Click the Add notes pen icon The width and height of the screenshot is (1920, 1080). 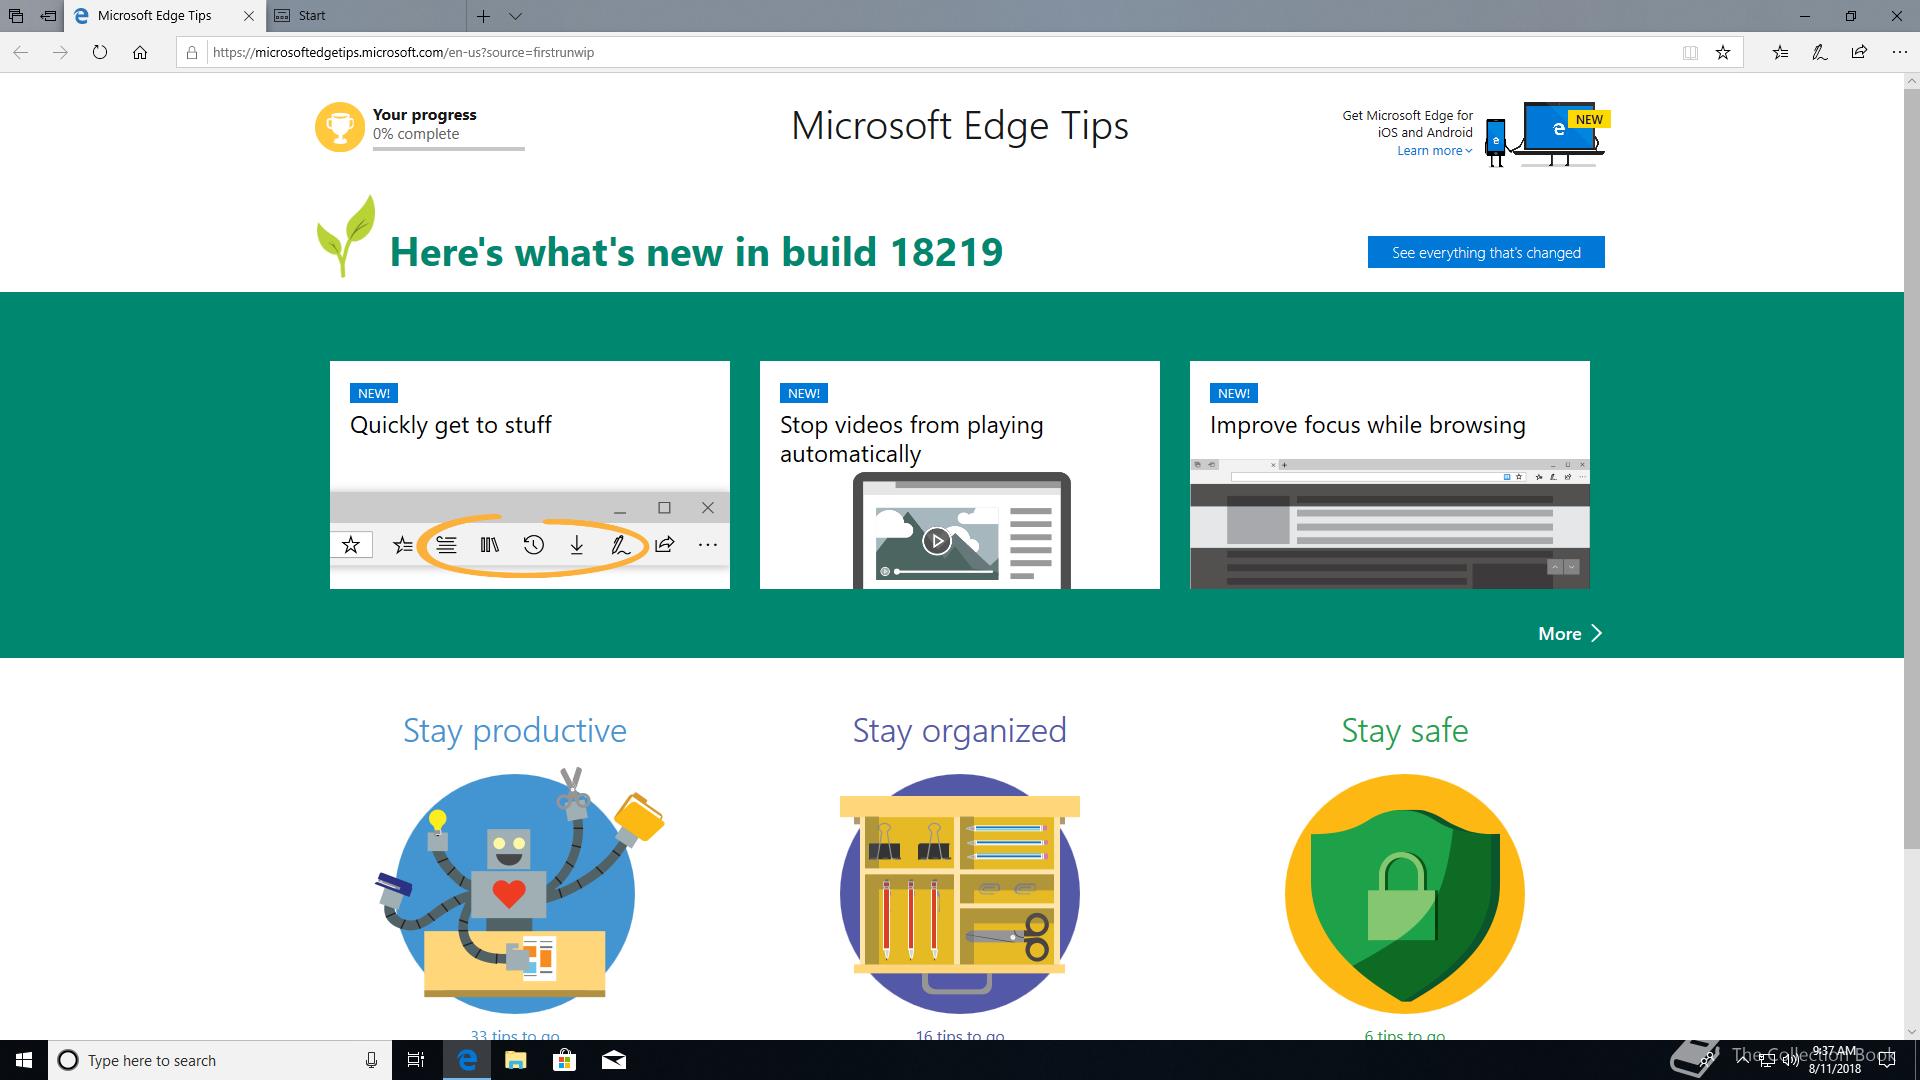click(1820, 53)
